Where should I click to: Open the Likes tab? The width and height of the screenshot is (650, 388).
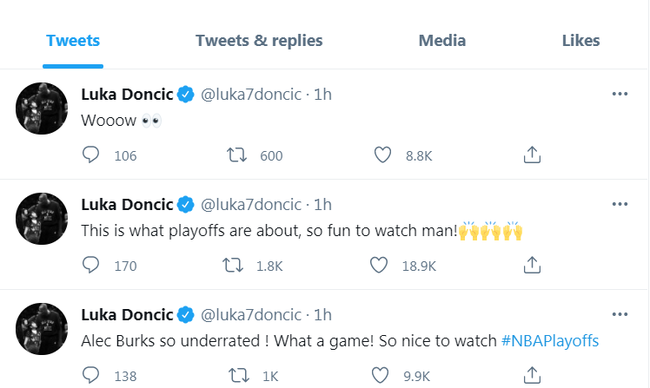(581, 41)
